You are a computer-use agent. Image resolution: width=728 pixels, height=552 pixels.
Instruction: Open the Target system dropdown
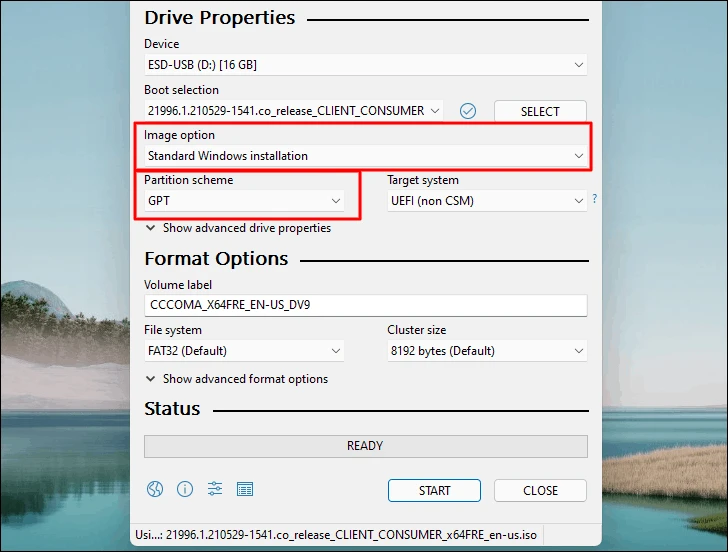coord(487,201)
